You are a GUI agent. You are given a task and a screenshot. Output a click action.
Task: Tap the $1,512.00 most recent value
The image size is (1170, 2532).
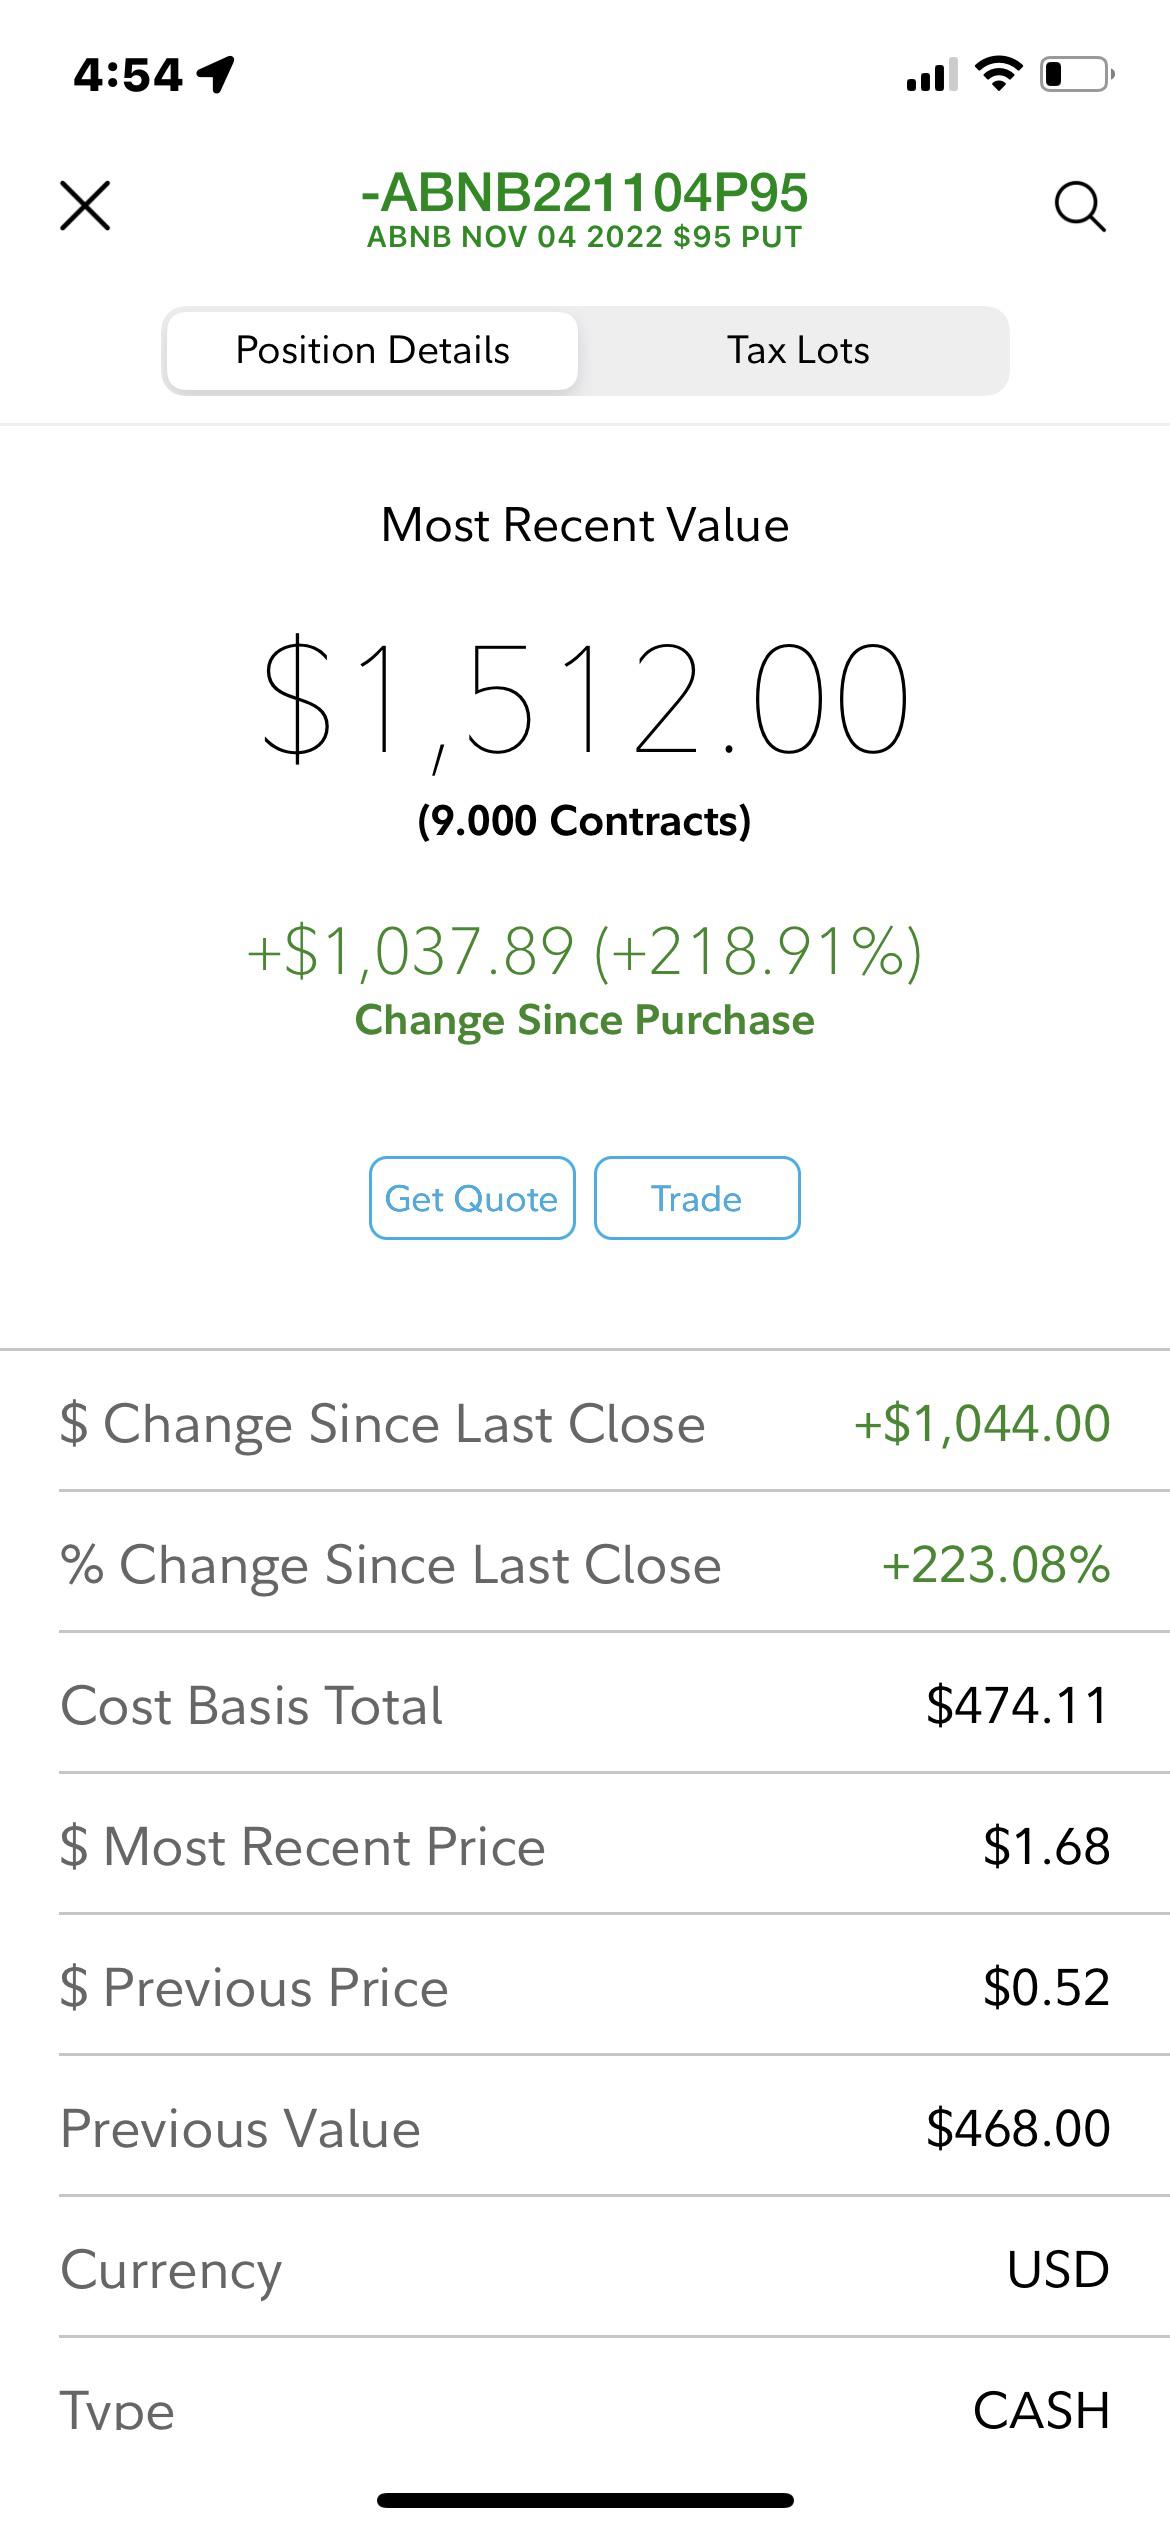[585, 699]
